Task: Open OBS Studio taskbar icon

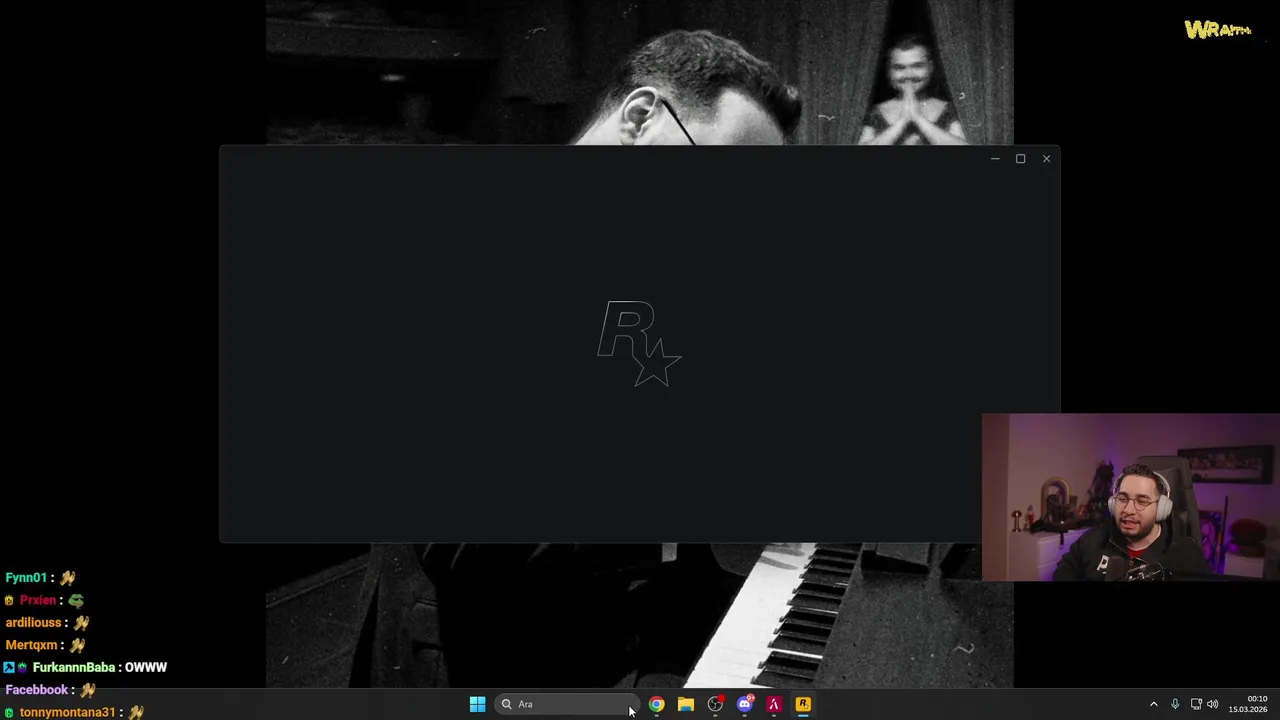Action: (x=715, y=704)
